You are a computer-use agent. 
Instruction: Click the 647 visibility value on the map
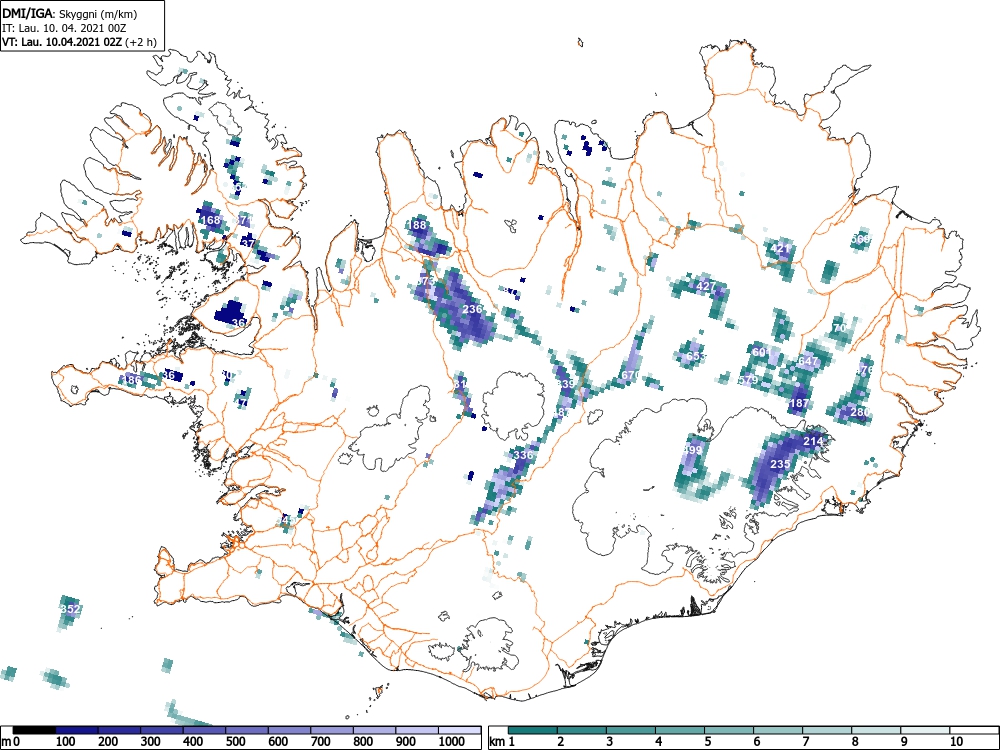coord(807,361)
